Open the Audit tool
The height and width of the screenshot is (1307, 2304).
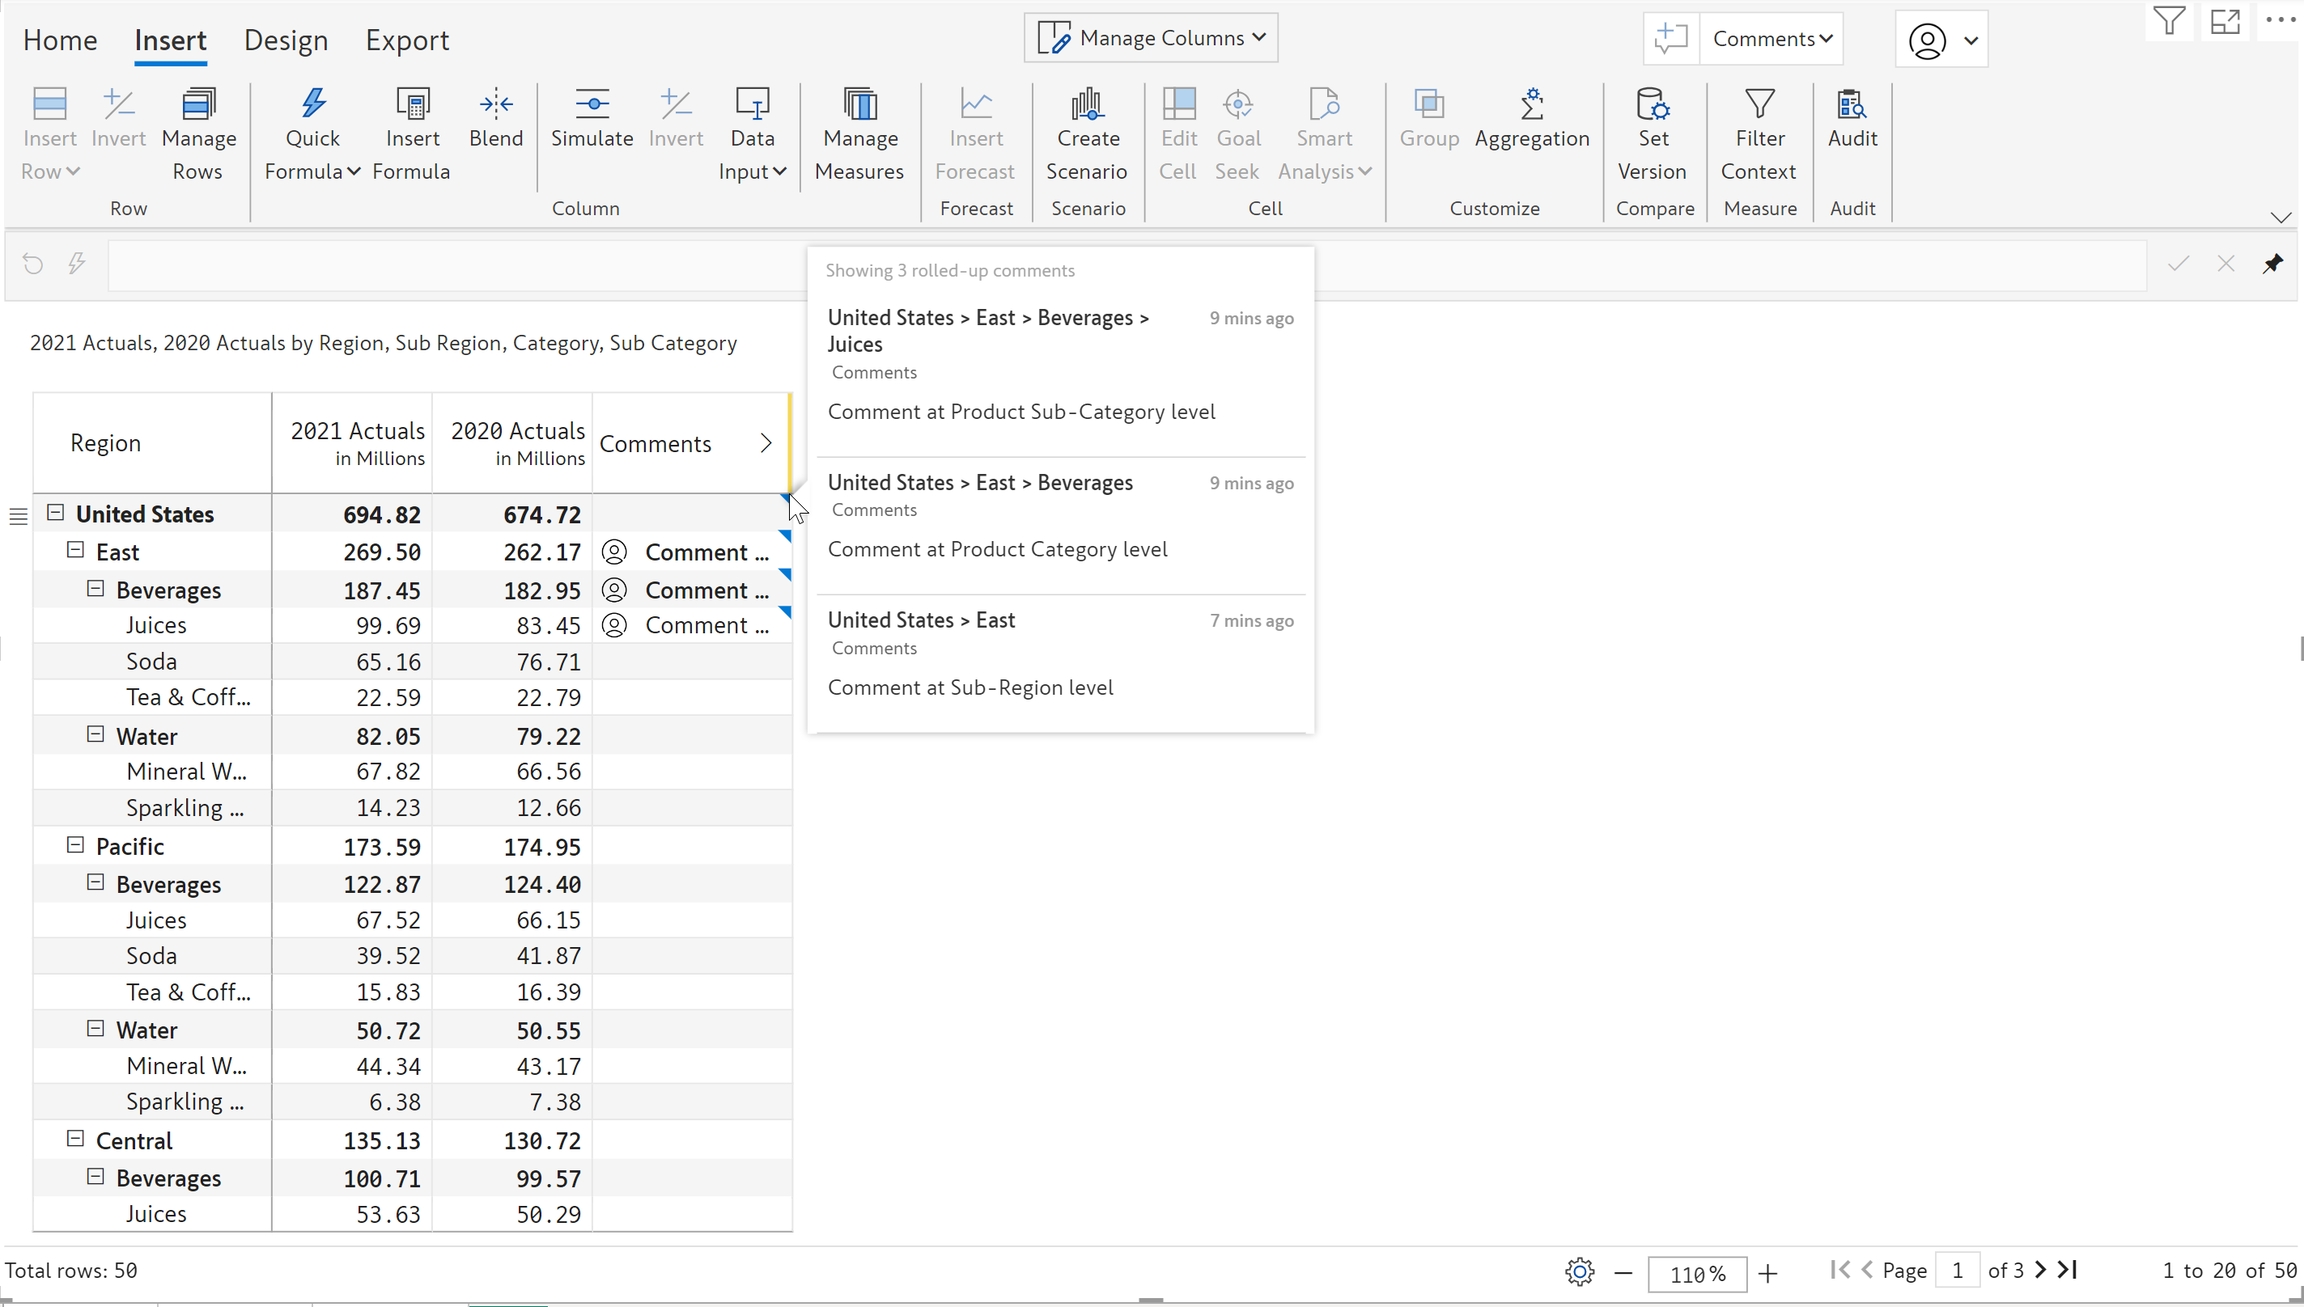pos(1852,105)
